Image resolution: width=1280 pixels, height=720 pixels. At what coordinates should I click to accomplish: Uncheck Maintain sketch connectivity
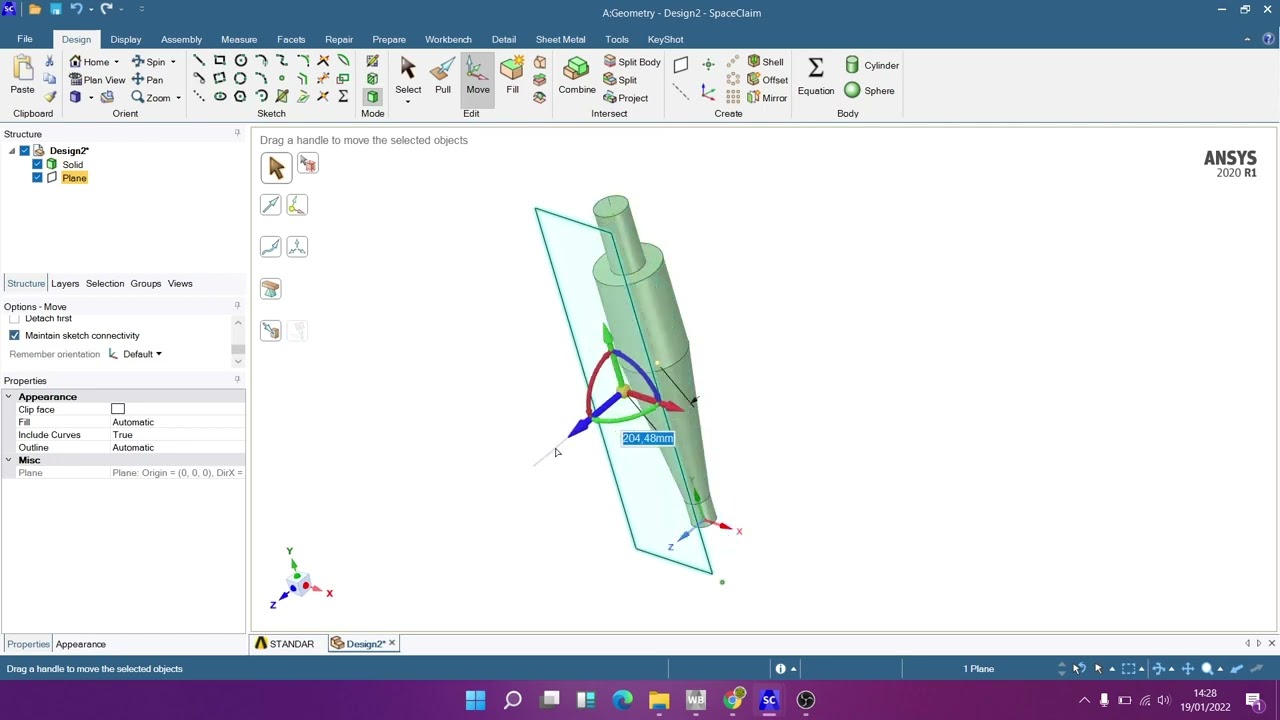click(x=14, y=336)
